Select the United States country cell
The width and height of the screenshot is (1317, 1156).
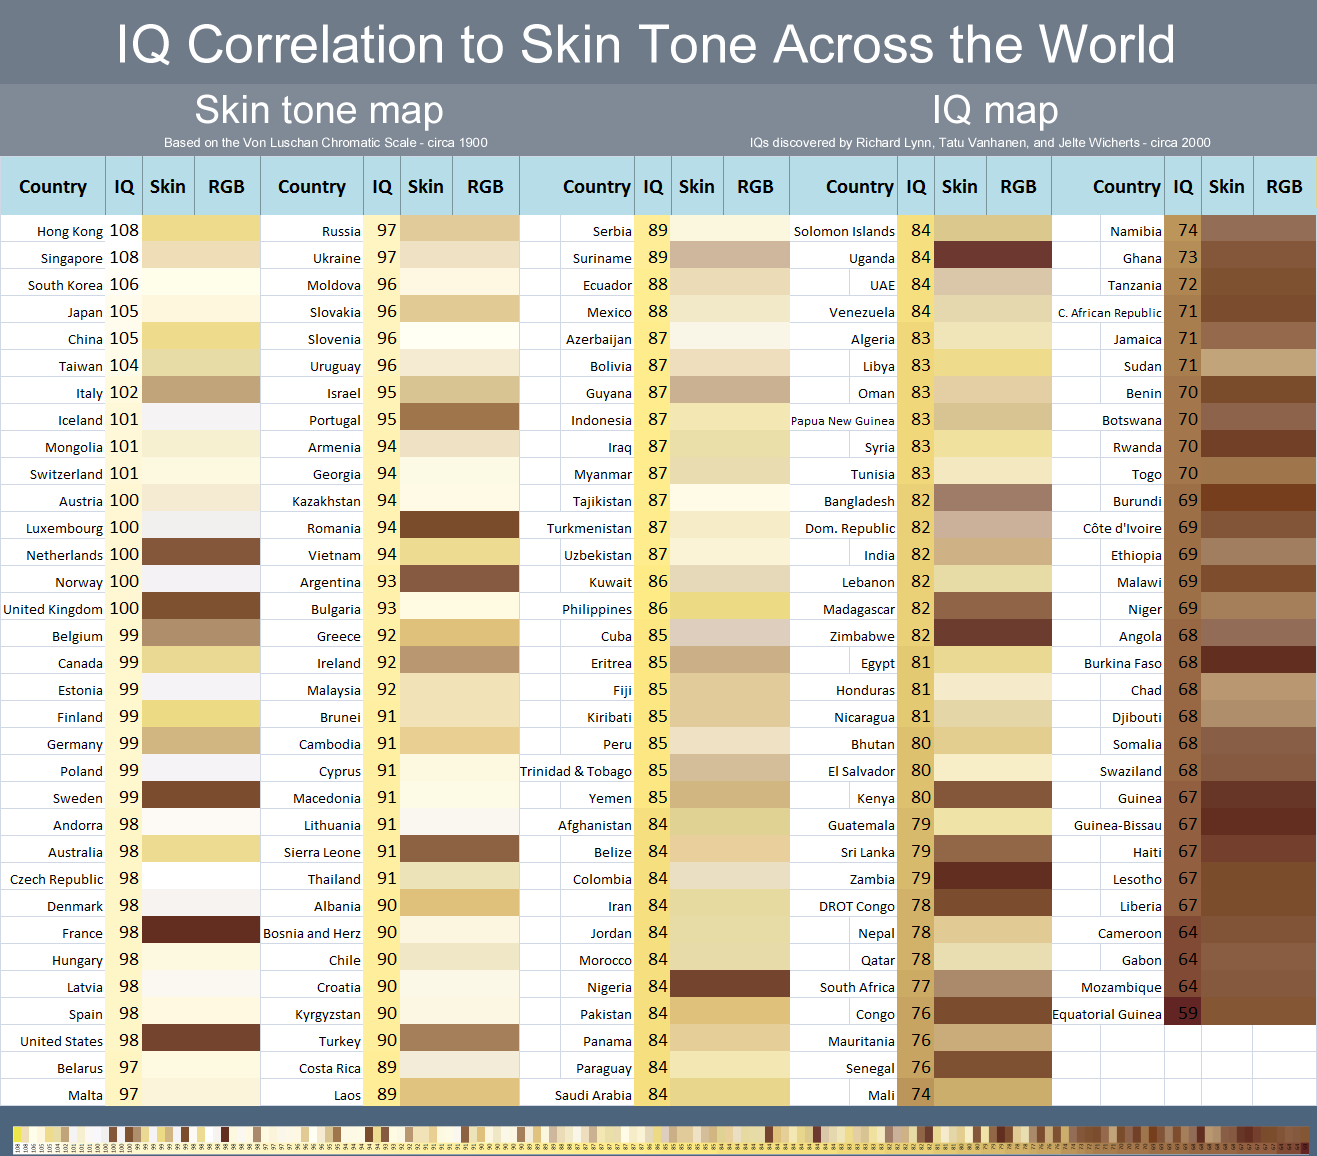coord(53,1041)
